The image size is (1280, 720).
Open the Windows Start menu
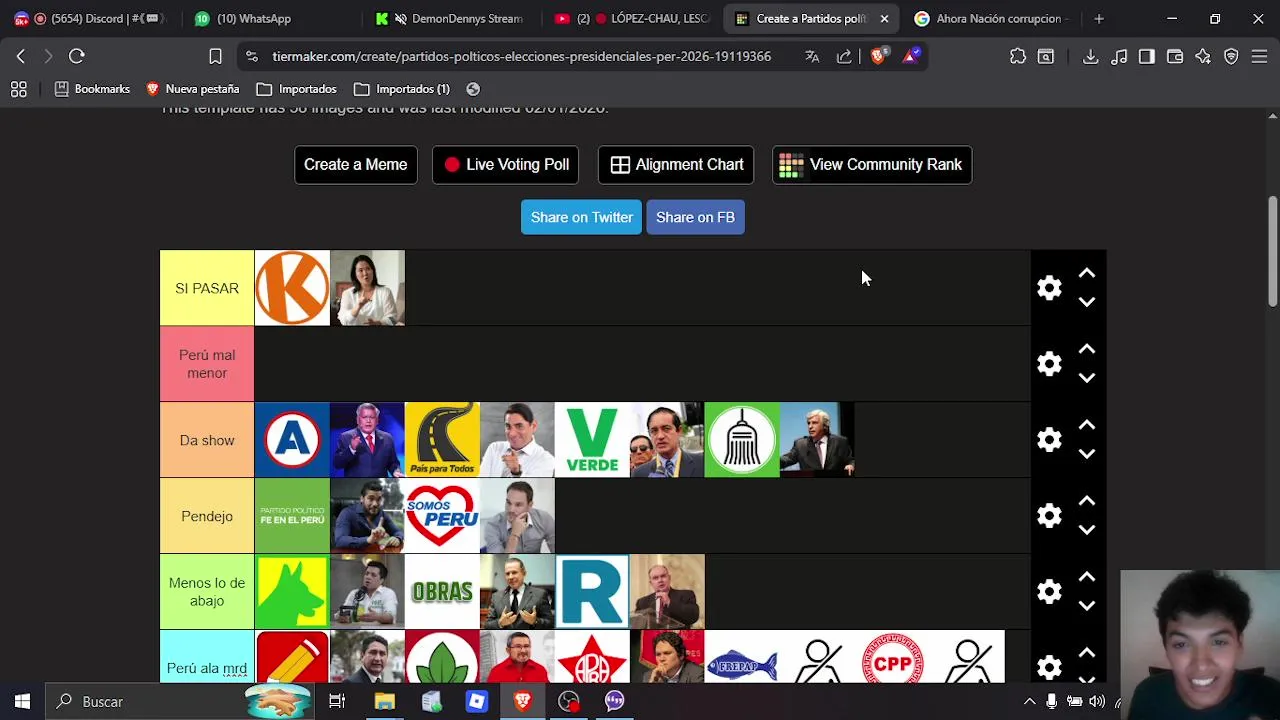tap(22, 701)
